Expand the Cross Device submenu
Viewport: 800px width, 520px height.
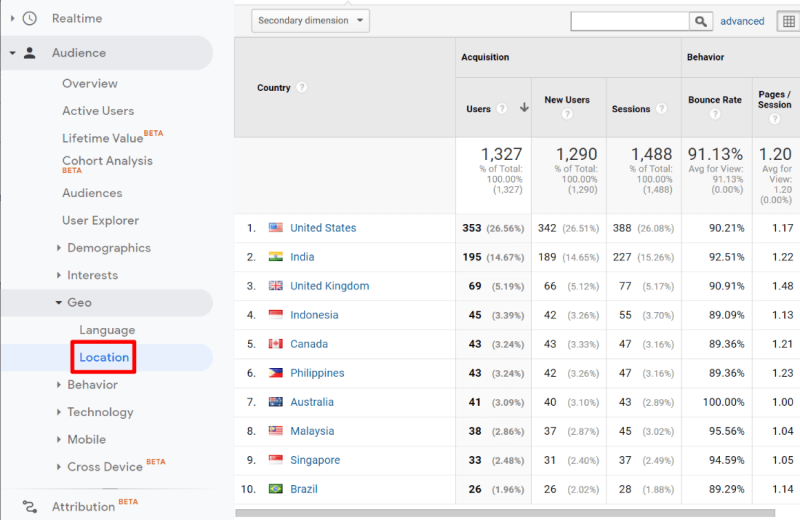point(59,467)
